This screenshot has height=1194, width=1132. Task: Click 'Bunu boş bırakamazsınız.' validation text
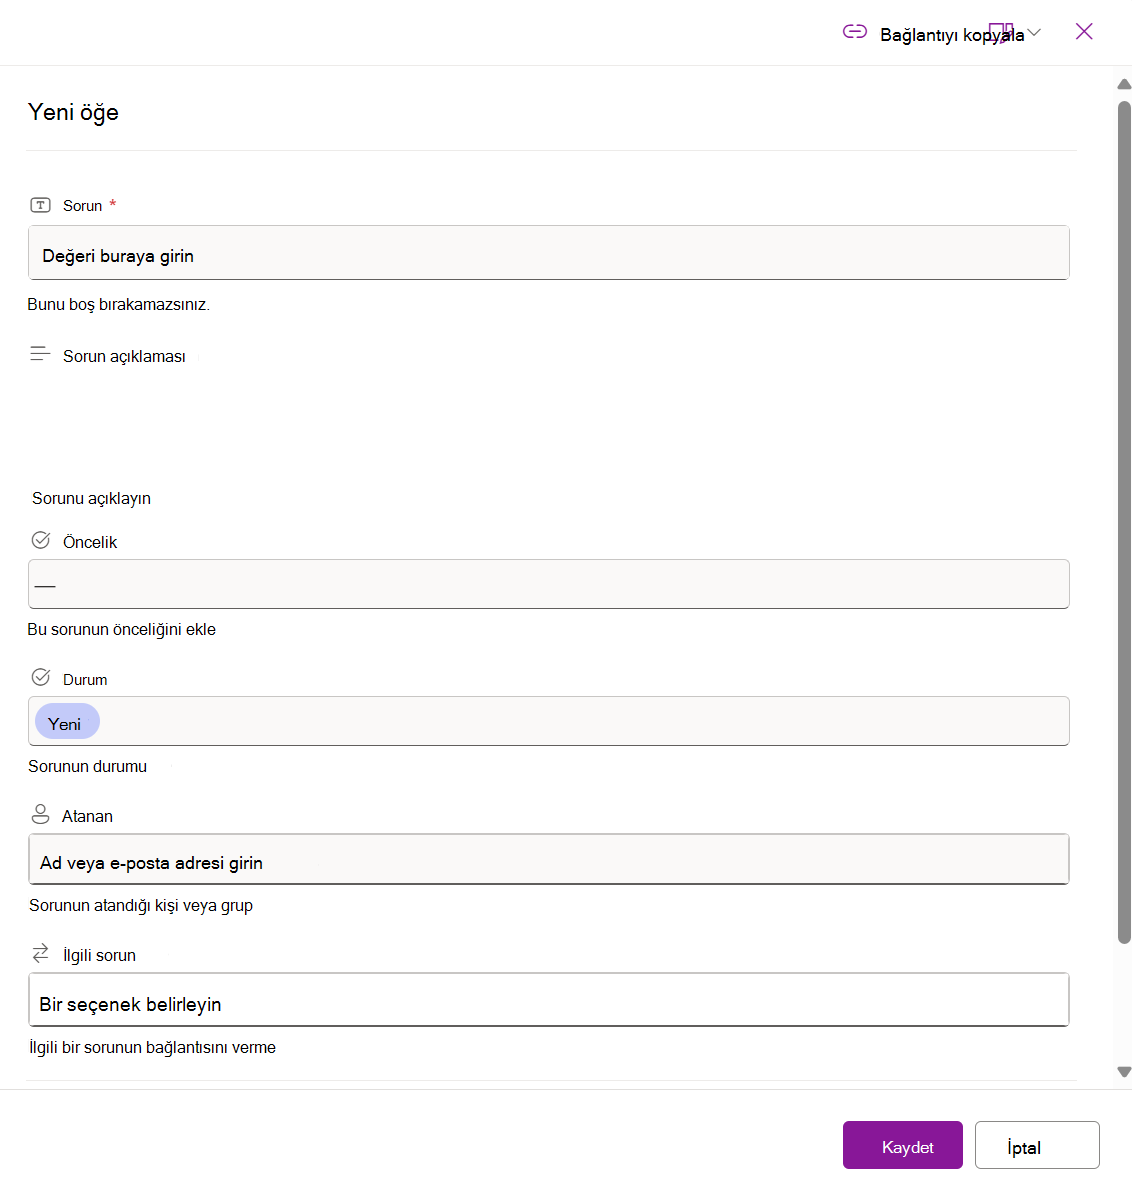[119, 305]
